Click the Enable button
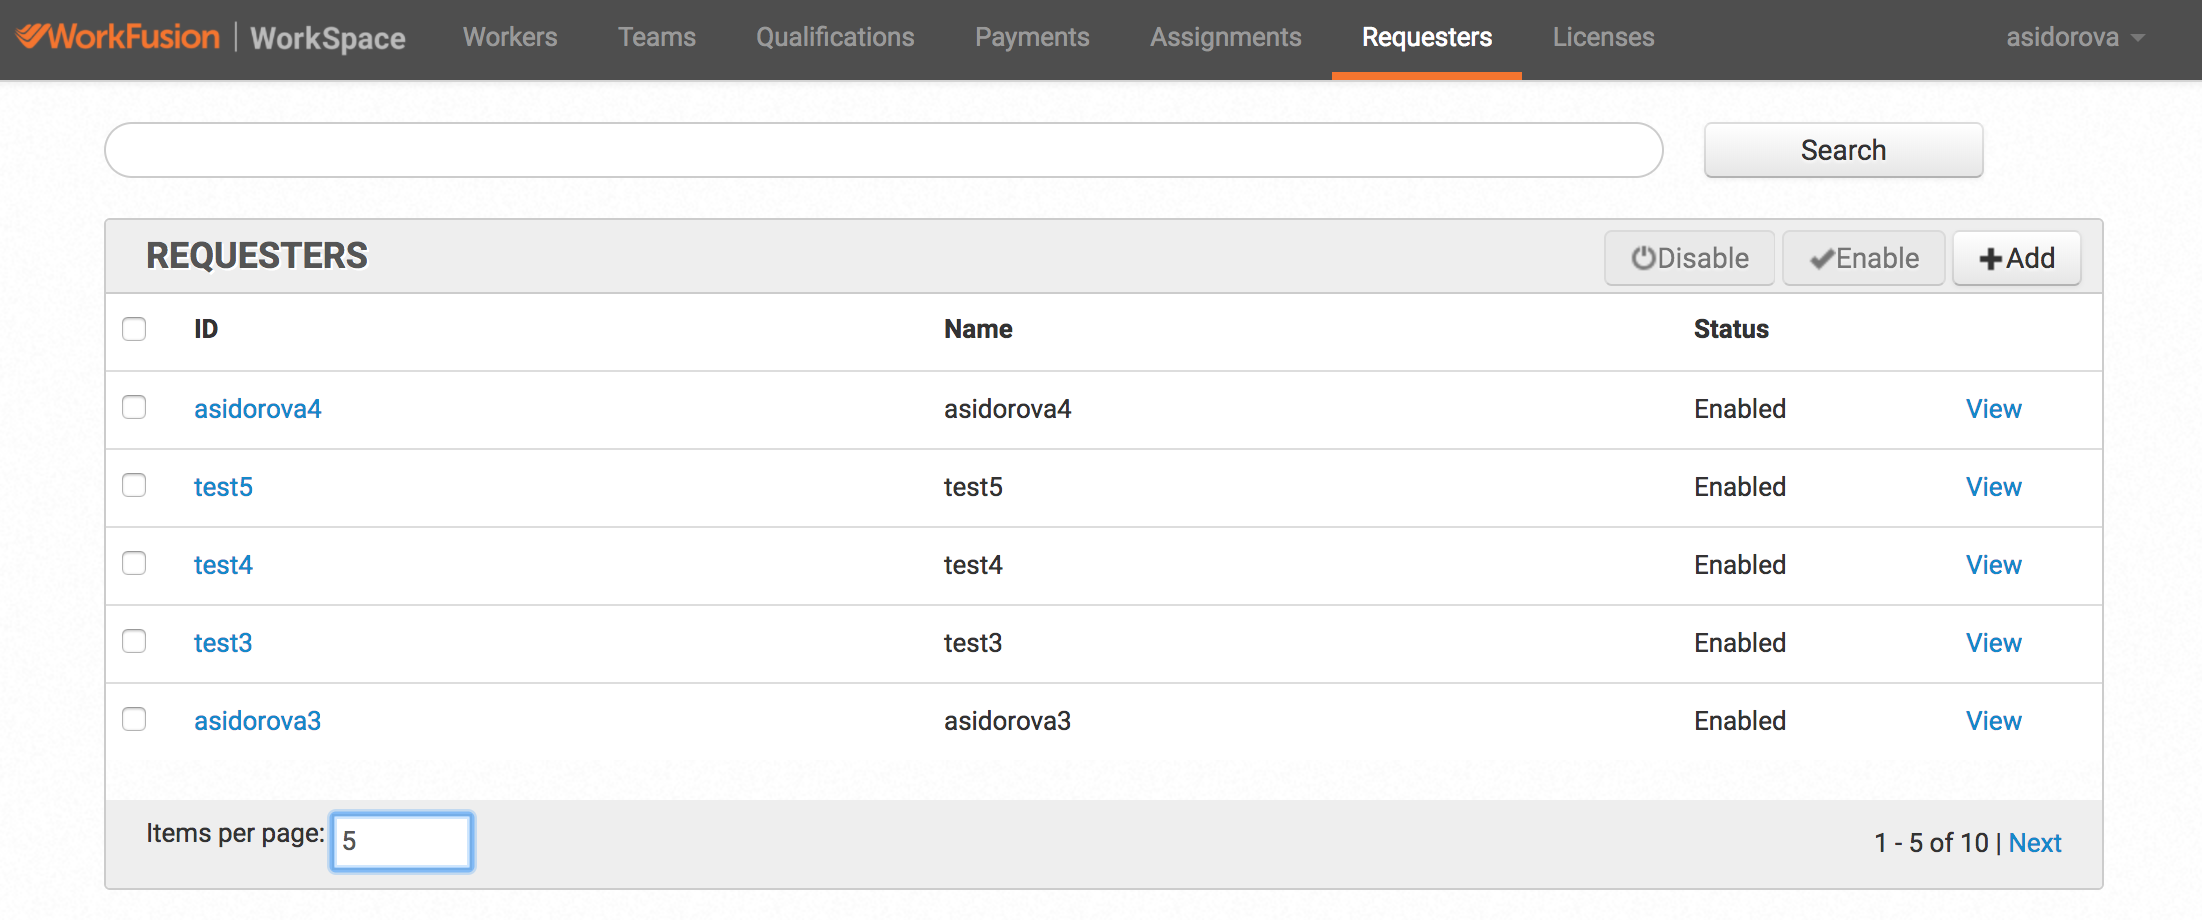Screen dimensions: 2202x920 pos(1864,258)
